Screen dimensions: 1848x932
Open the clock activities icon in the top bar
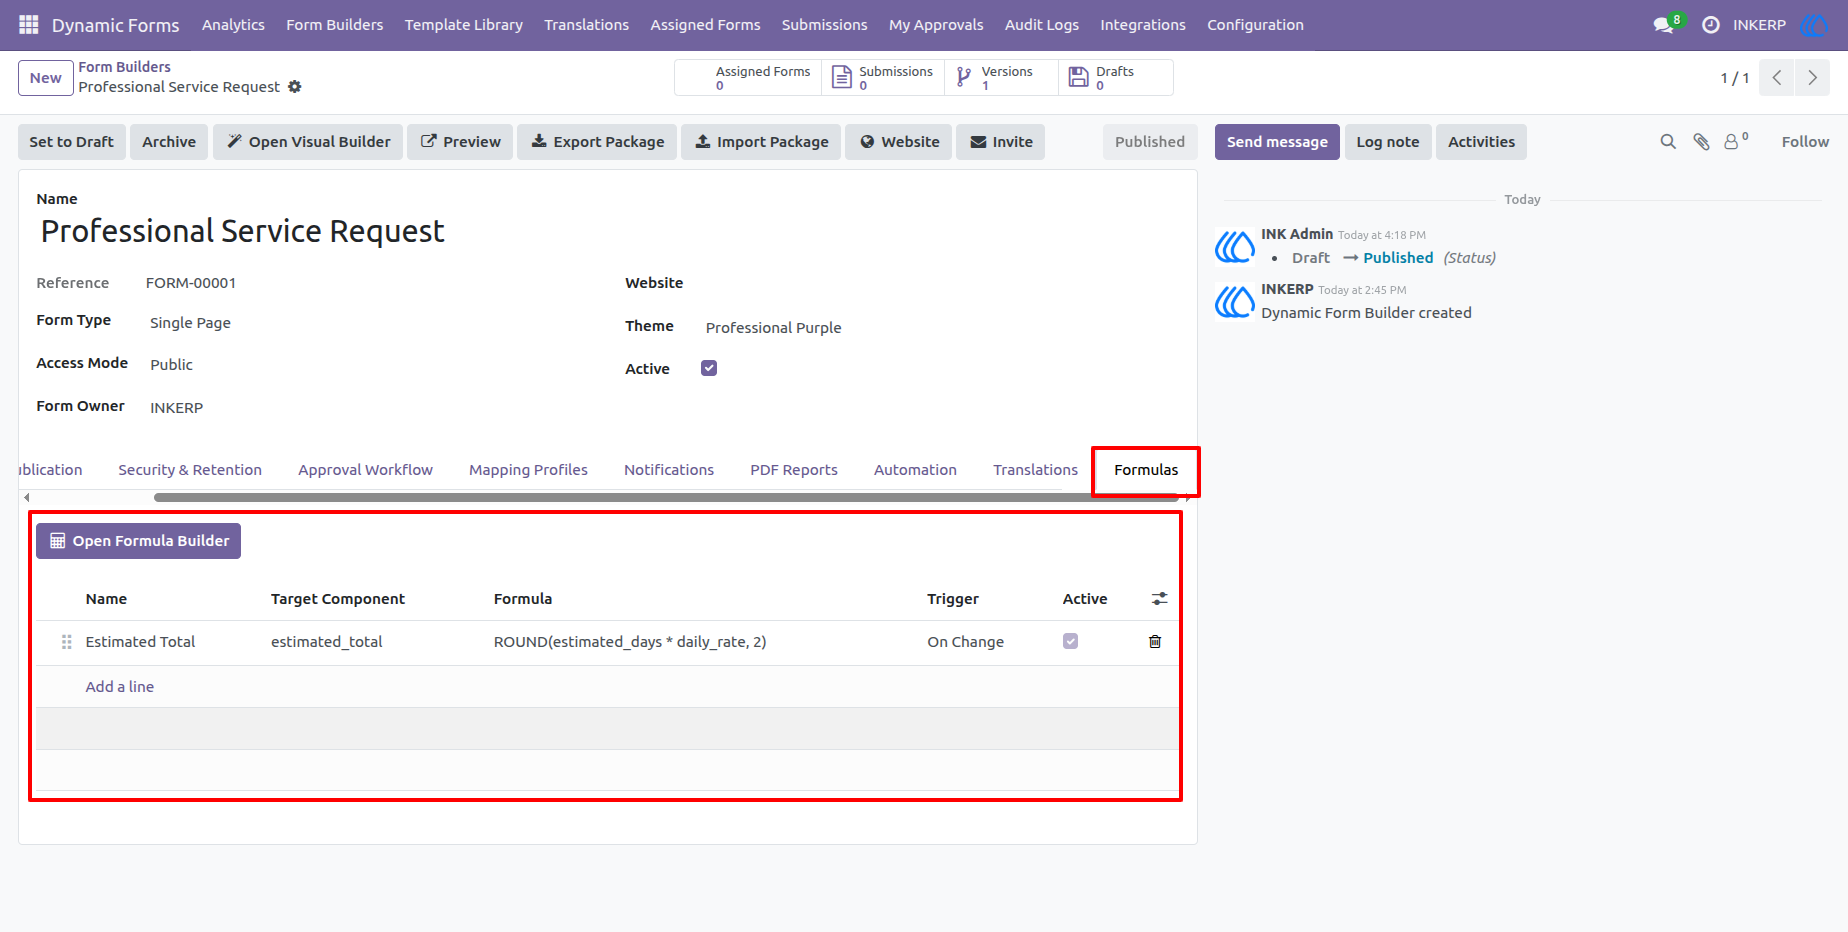(1711, 24)
